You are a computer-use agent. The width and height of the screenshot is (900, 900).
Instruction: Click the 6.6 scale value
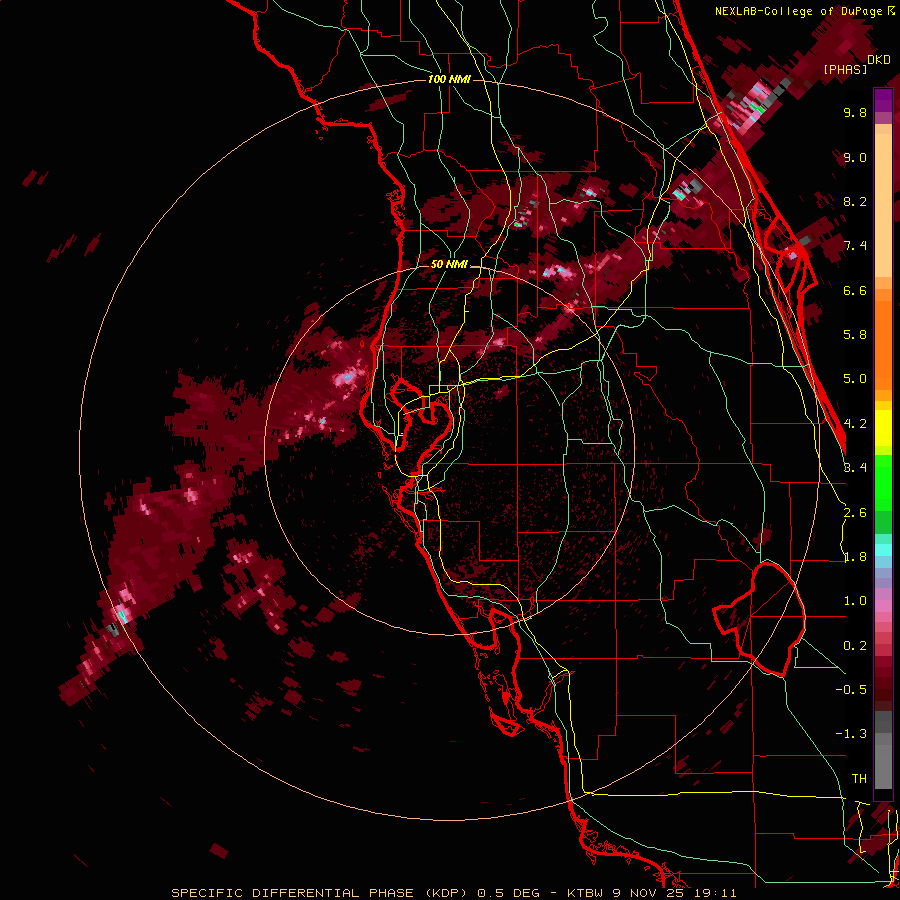tap(855, 290)
